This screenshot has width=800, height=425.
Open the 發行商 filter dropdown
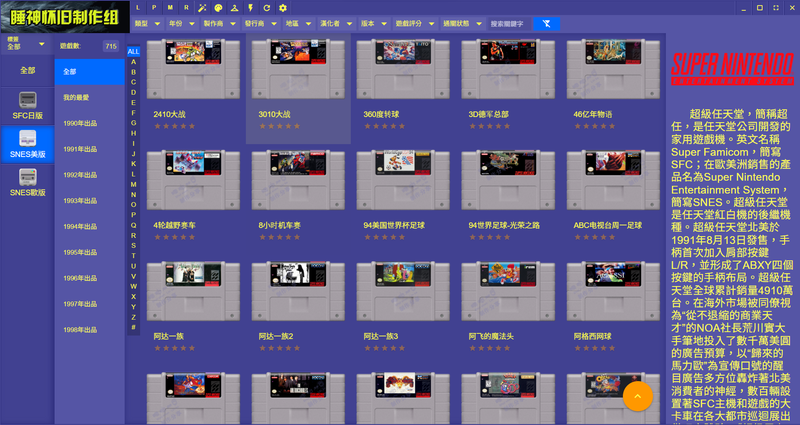coord(260,23)
